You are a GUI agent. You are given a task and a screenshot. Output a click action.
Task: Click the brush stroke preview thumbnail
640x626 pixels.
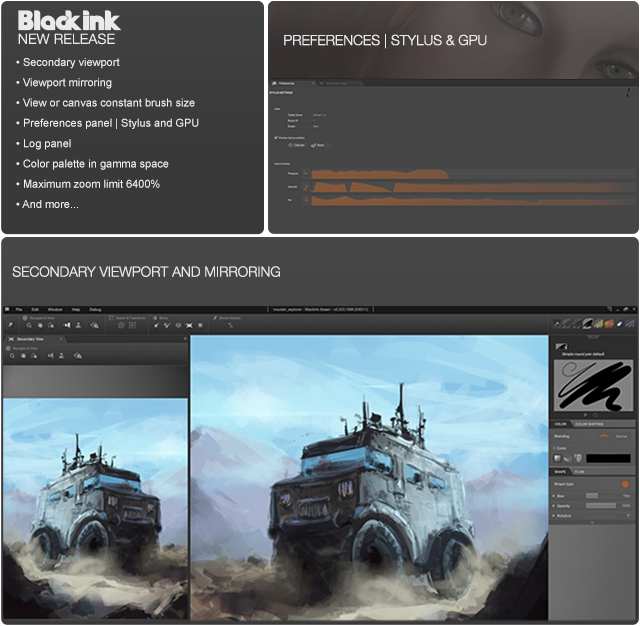click(x=593, y=386)
